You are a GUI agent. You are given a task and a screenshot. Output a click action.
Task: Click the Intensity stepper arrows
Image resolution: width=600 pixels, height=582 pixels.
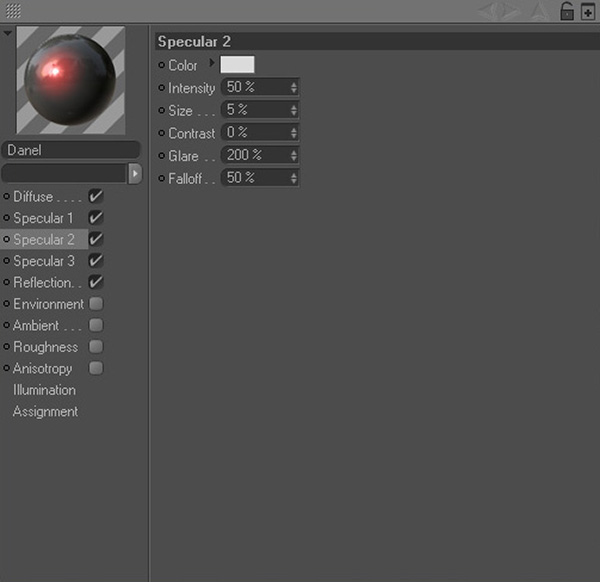293,88
